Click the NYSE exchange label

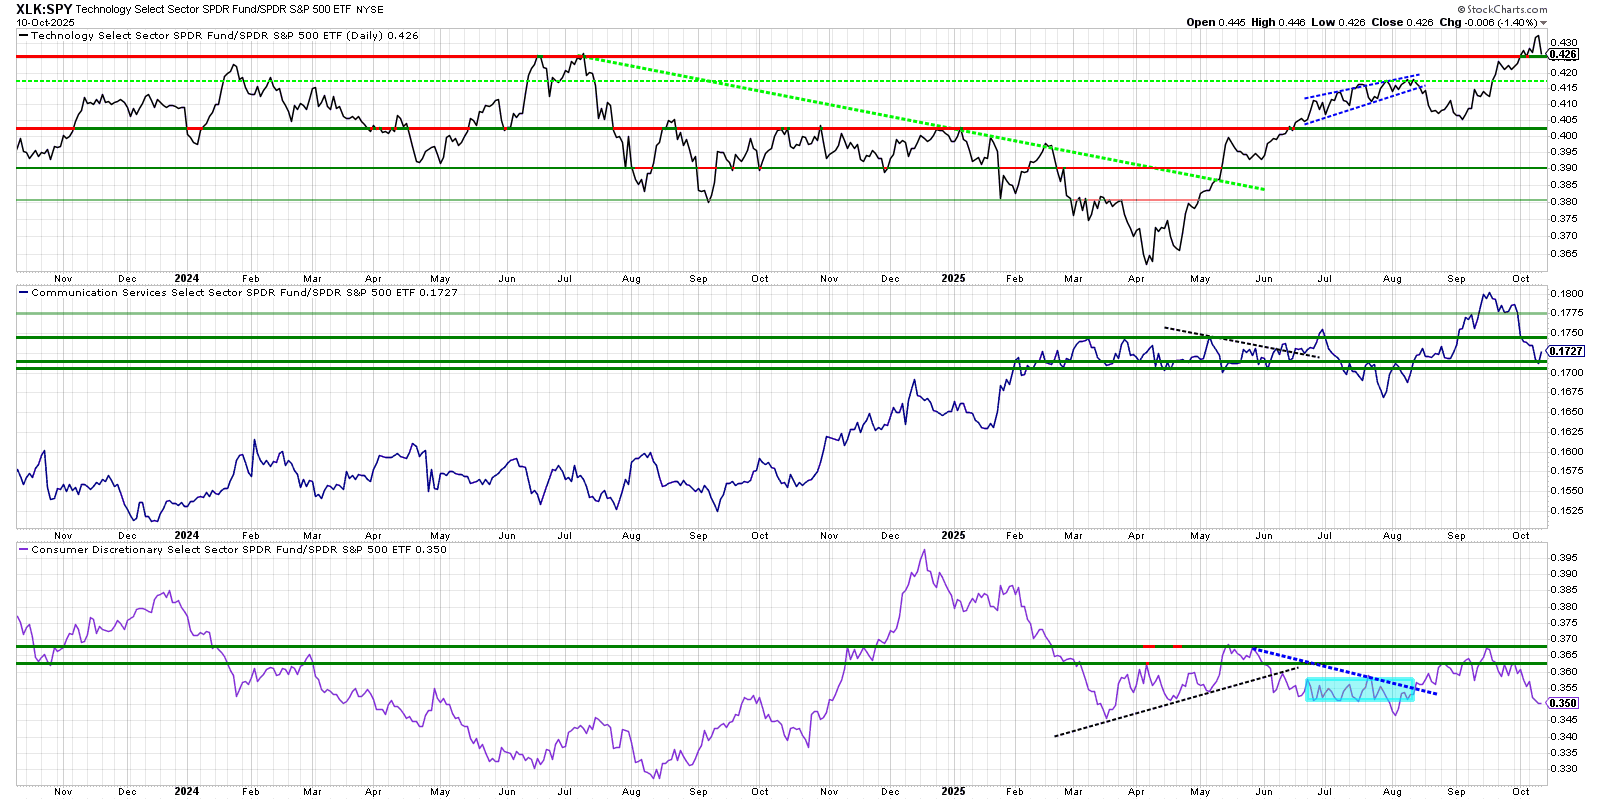[x=370, y=10]
